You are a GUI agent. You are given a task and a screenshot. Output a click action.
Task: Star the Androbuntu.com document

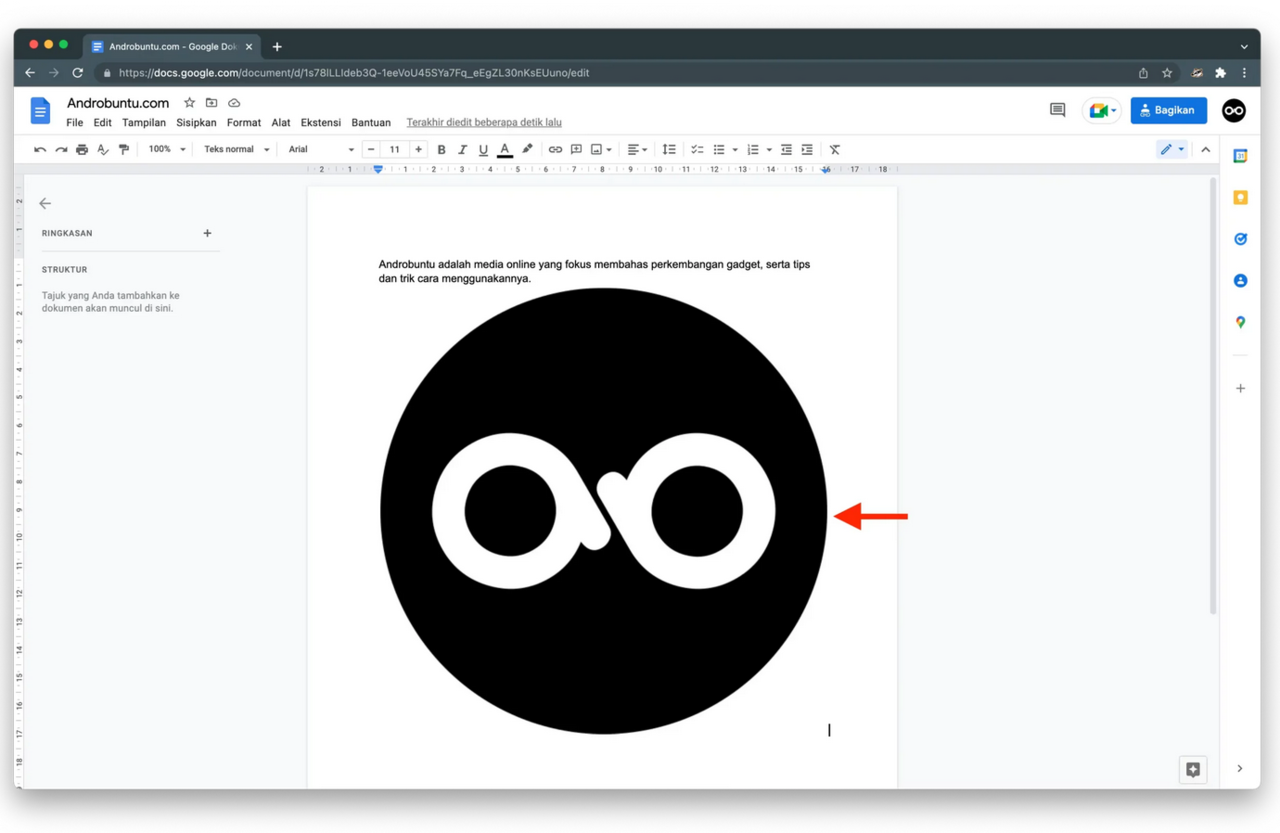click(x=189, y=103)
